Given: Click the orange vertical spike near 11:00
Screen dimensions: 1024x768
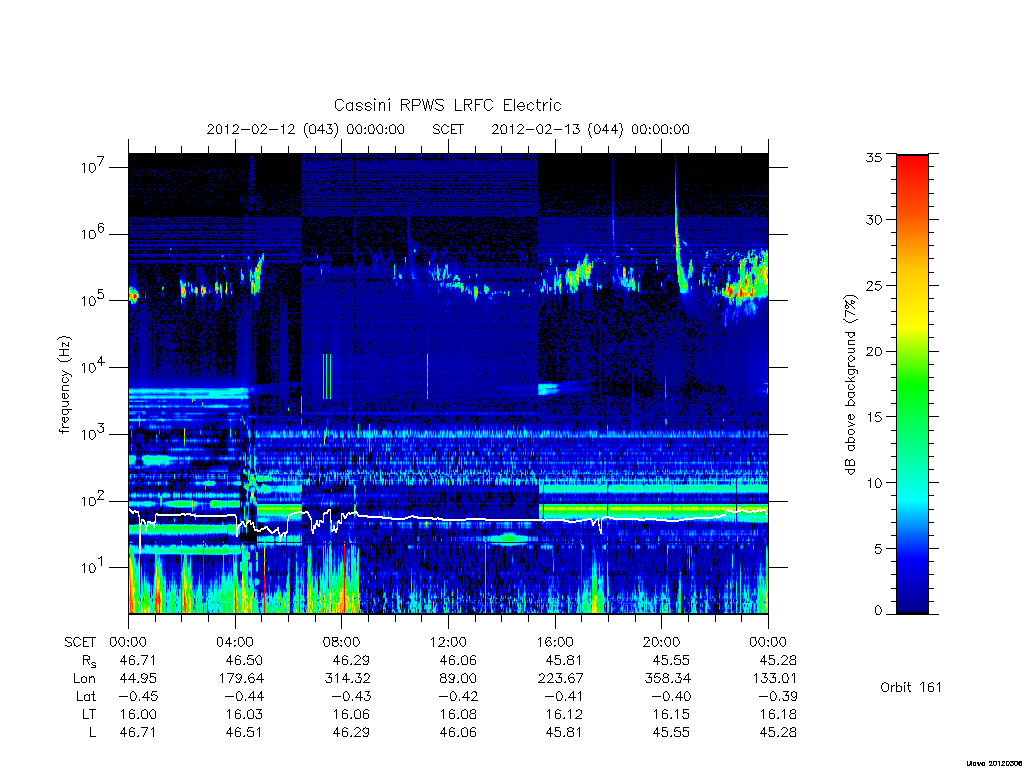Looking at the screenshot, I should pos(427,376).
